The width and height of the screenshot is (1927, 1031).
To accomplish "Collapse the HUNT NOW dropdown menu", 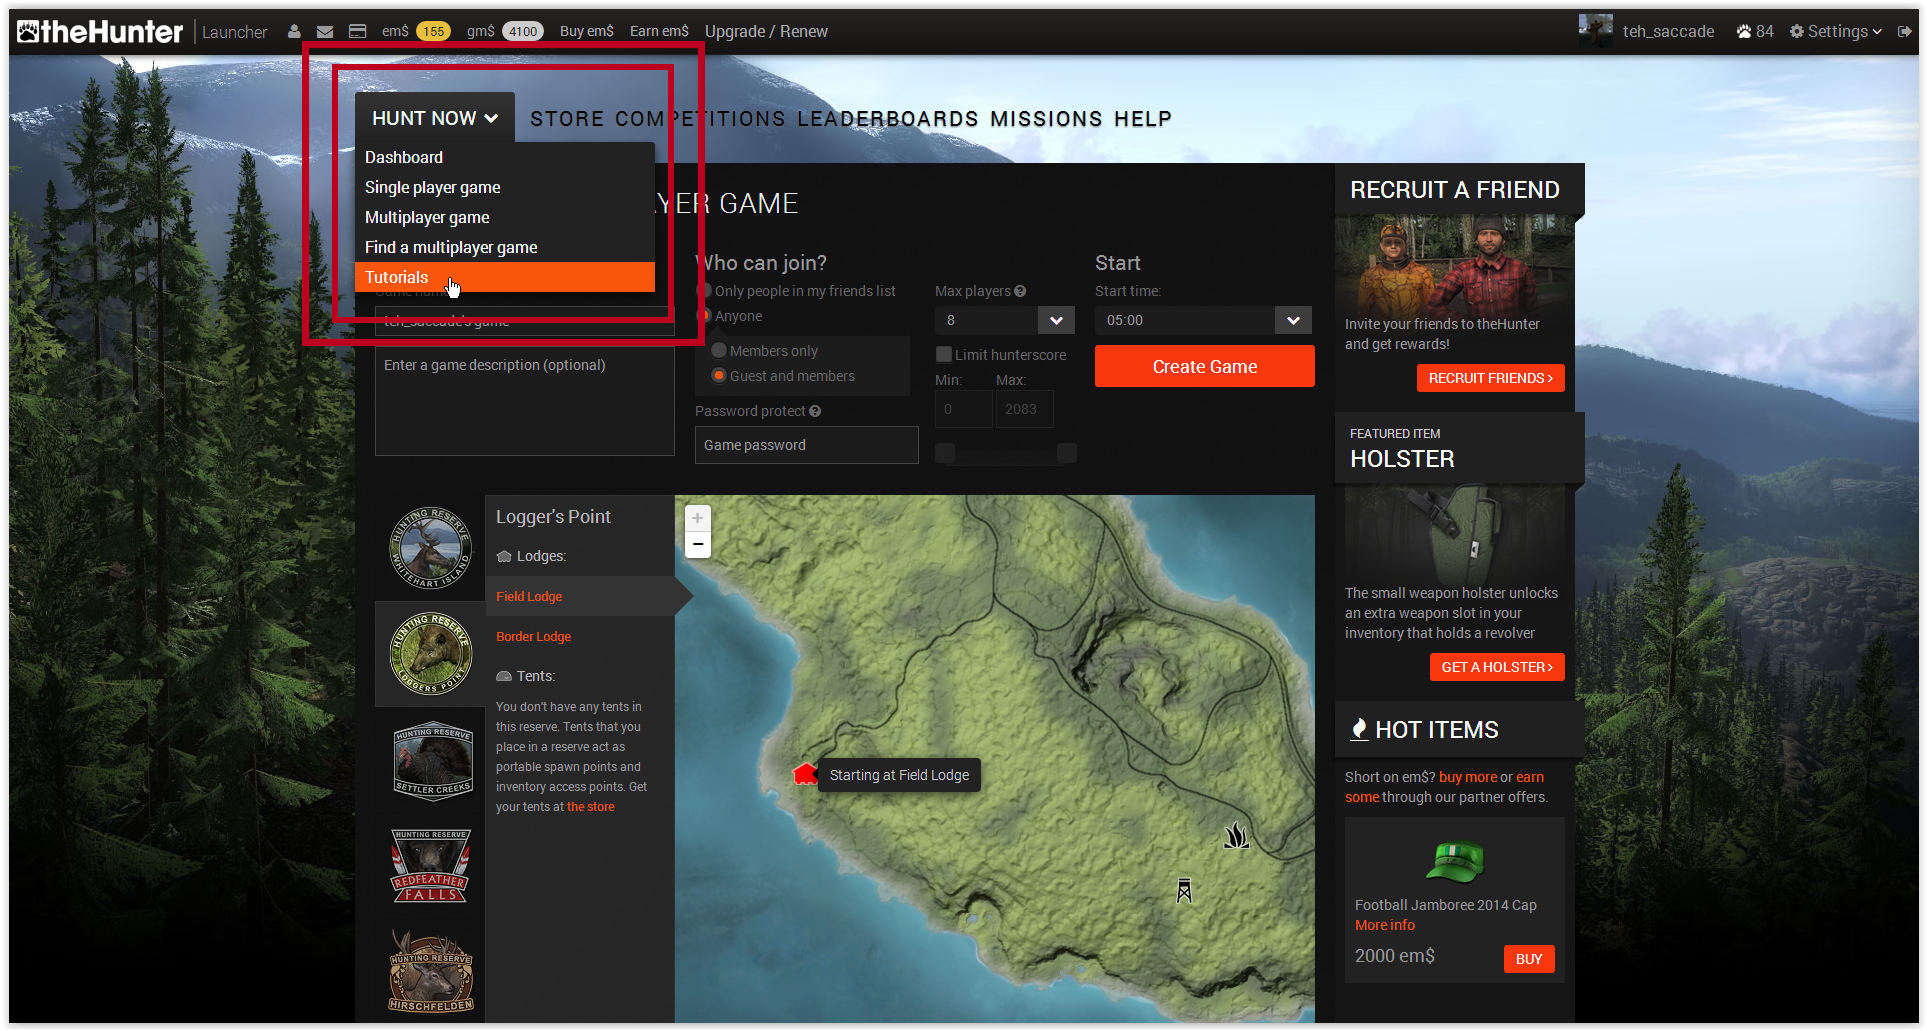I will pyautogui.click(x=435, y=118).
